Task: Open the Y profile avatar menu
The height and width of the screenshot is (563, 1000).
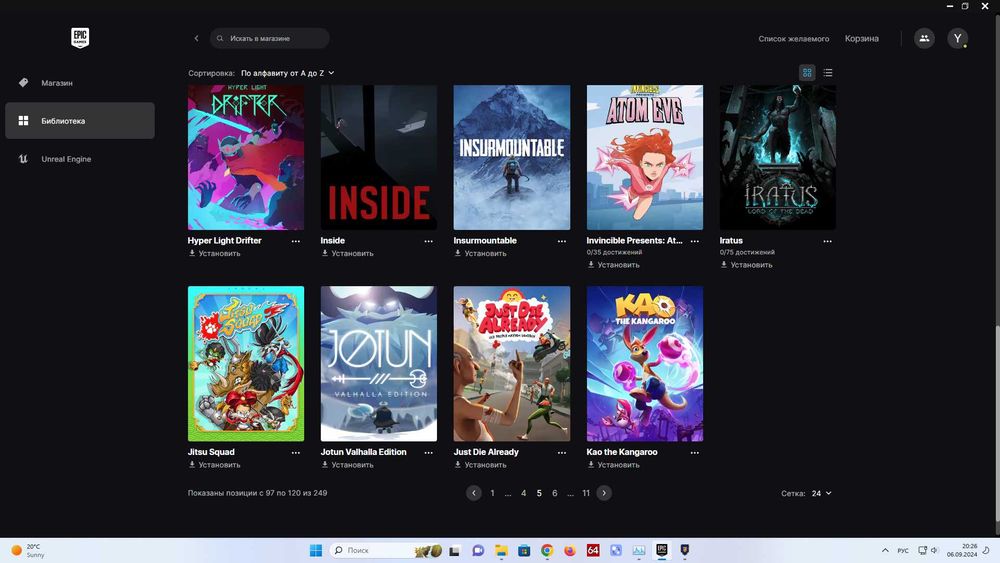Action: pos(957,38)
